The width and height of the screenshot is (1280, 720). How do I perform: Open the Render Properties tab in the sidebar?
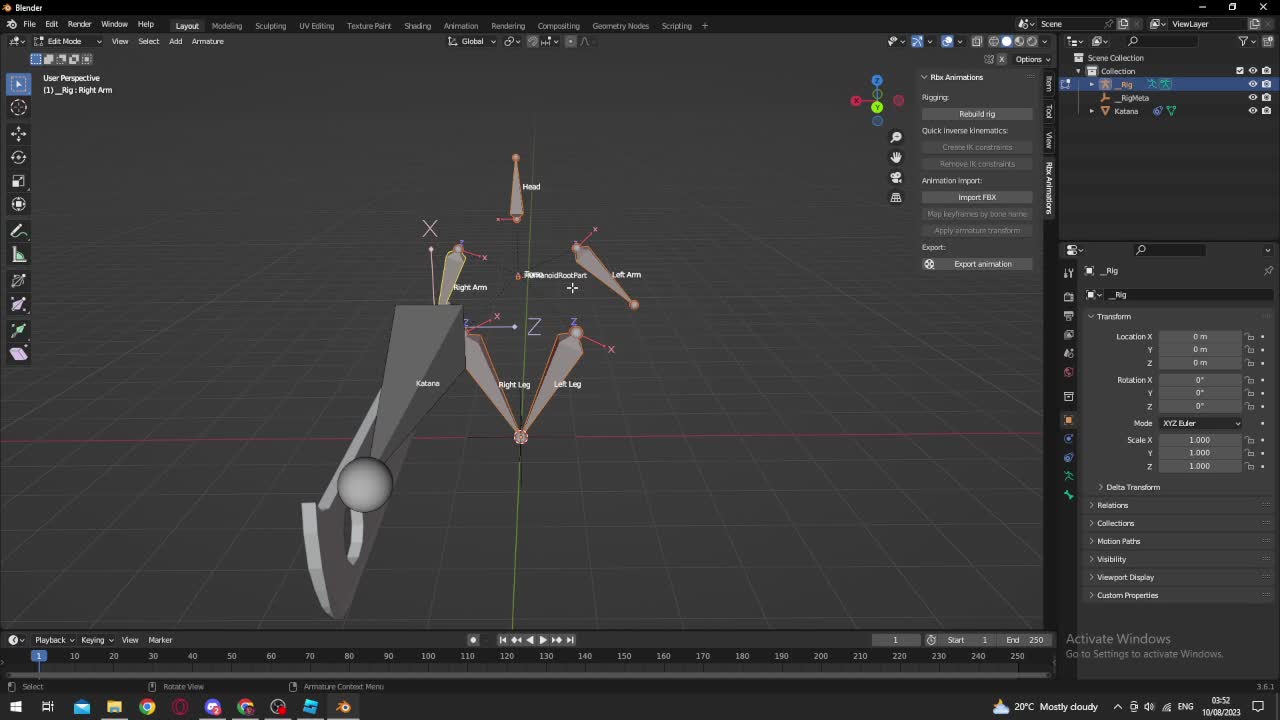1068,295
